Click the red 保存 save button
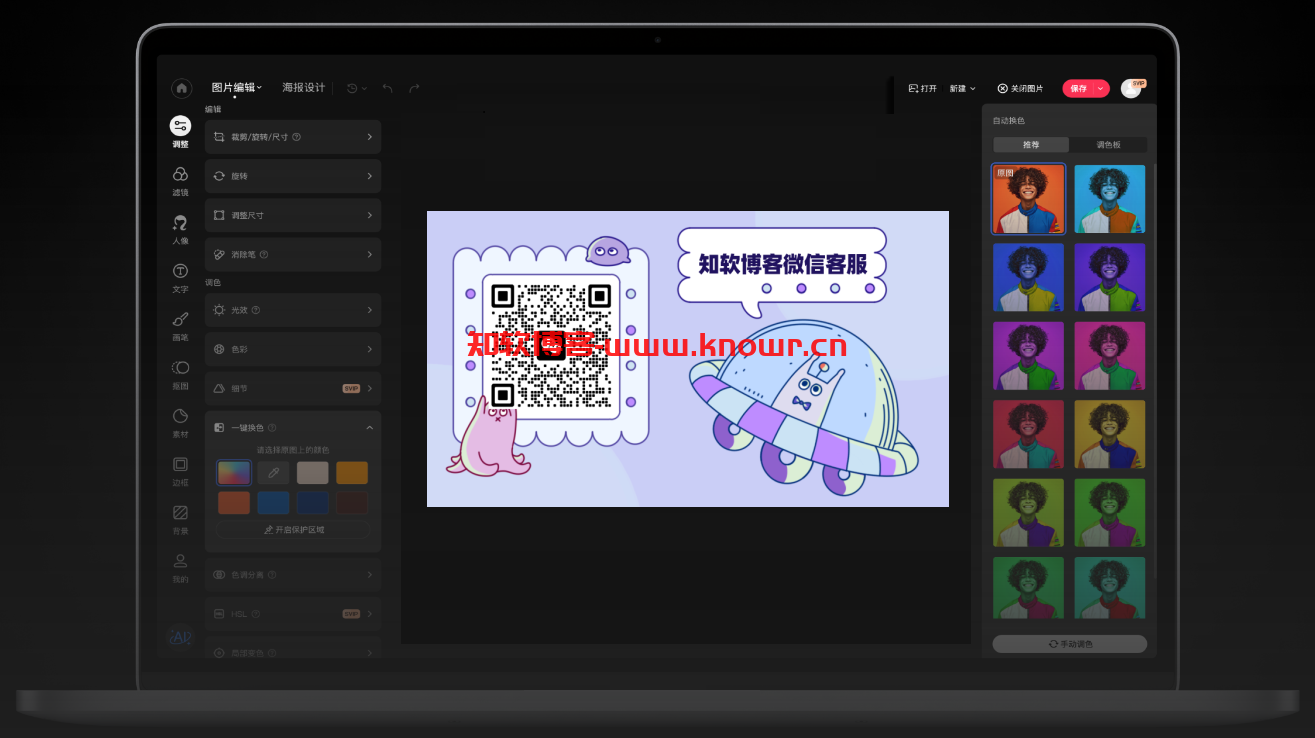Viewport: 1315px width, 738px height. [1079, 88]
